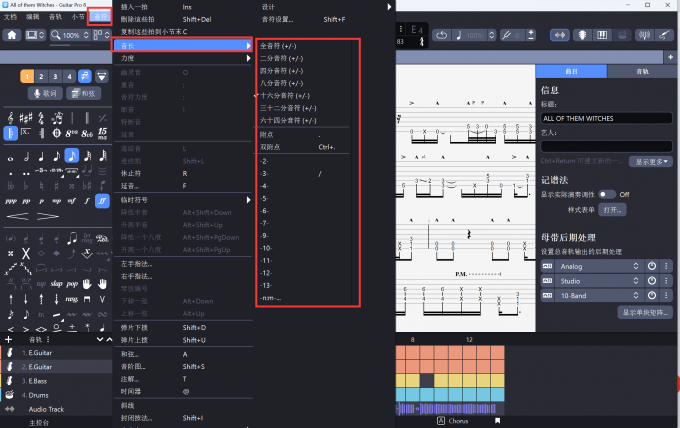Click the multi-voice edit icon next to voice 4
The height and width of the screenshot is (428, 680).
click(85, 76)
